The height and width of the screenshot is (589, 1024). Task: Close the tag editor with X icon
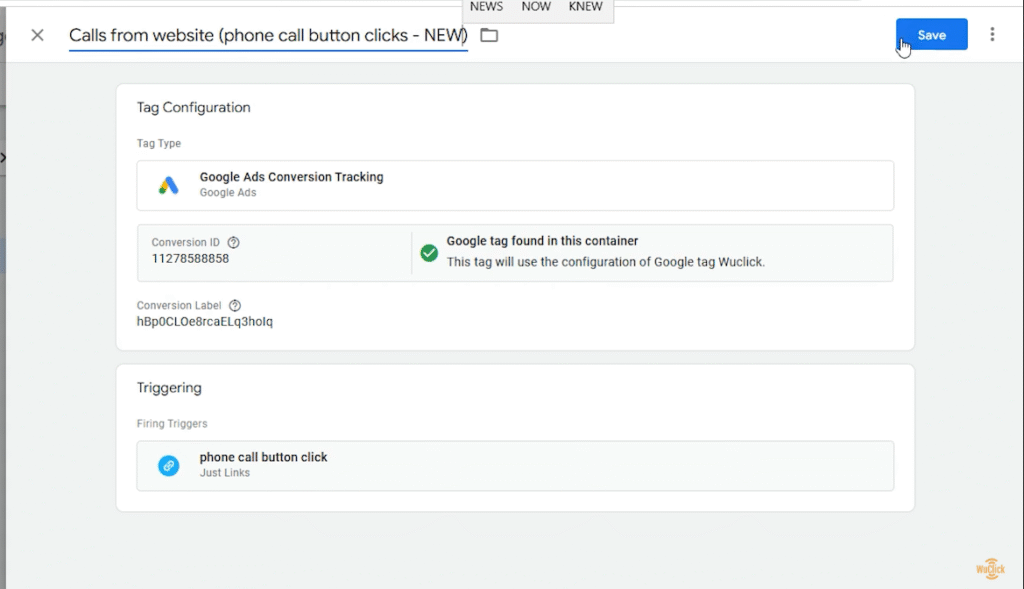[x=37, y=35]
